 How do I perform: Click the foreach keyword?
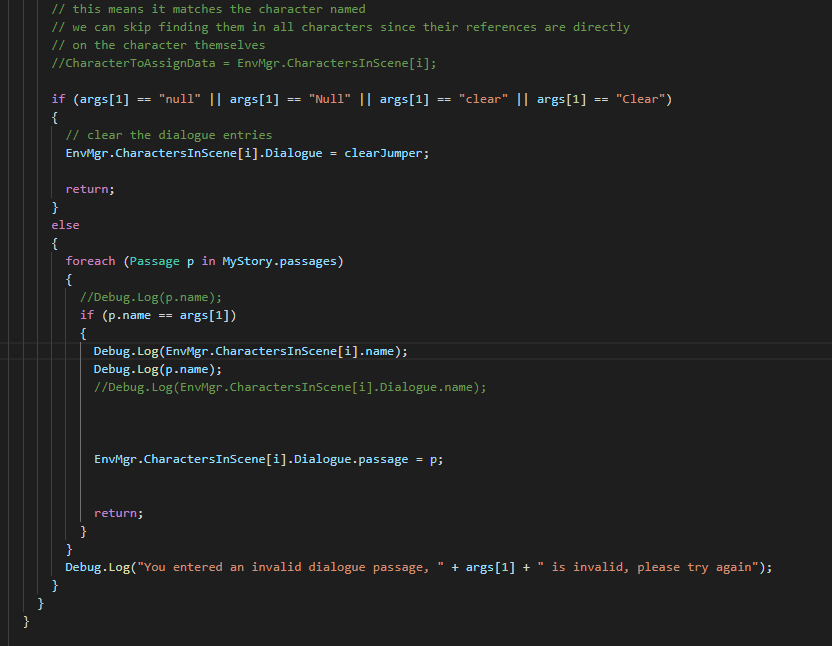90,261
